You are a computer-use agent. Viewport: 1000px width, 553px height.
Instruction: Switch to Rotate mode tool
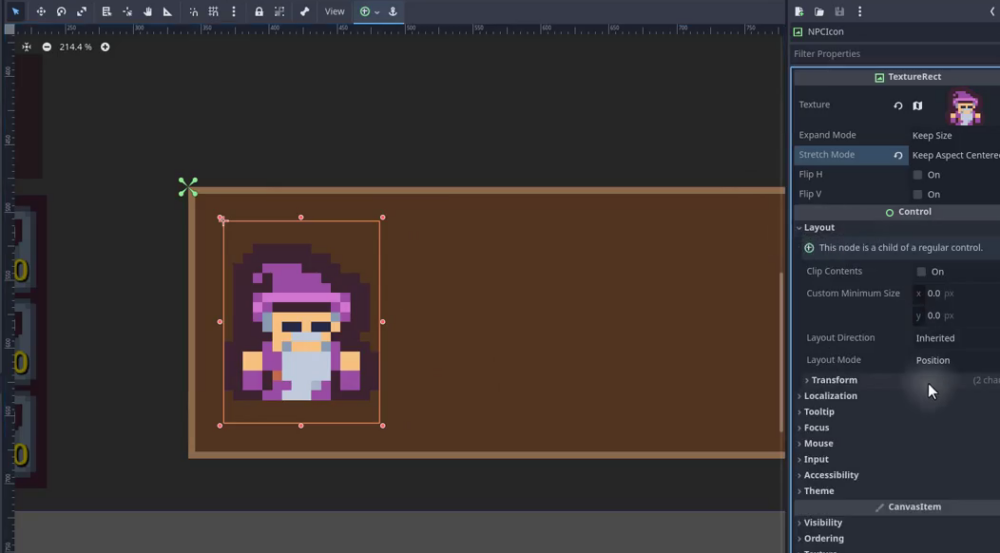point(61,11)
